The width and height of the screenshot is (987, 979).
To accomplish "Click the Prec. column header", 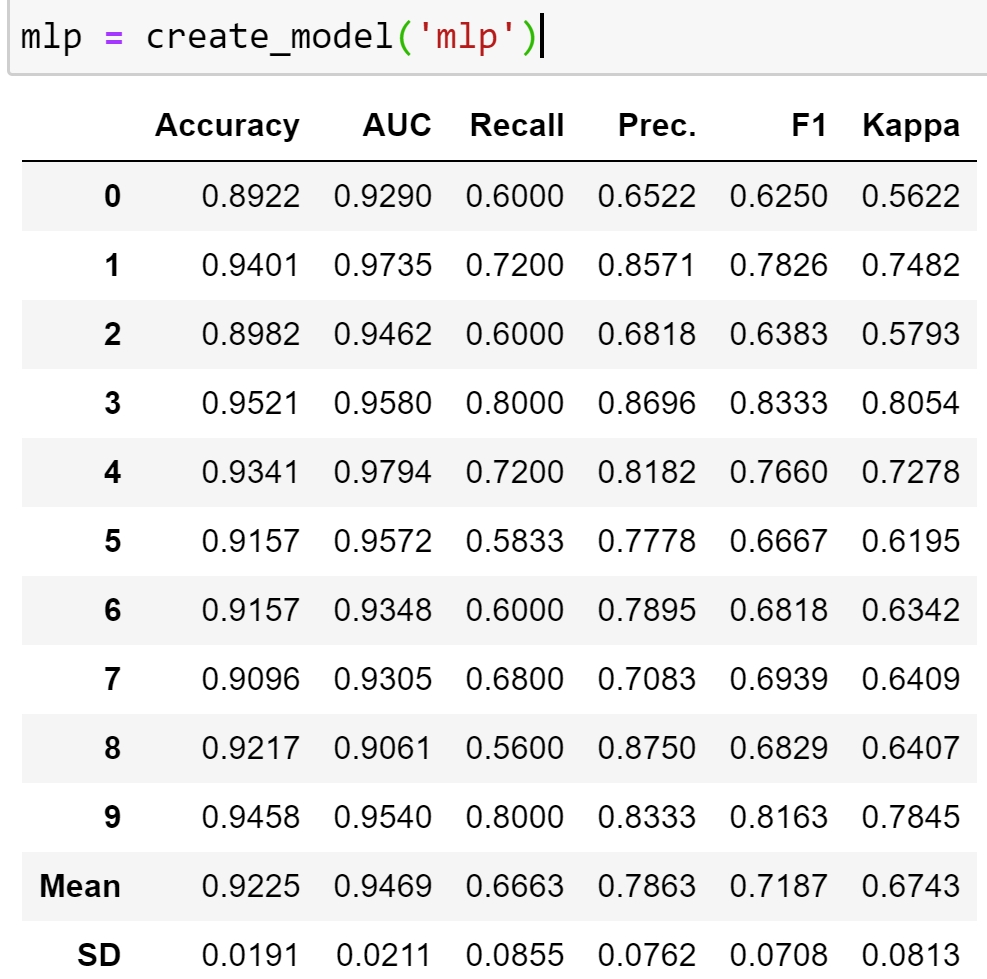I will tap(657, 126).
